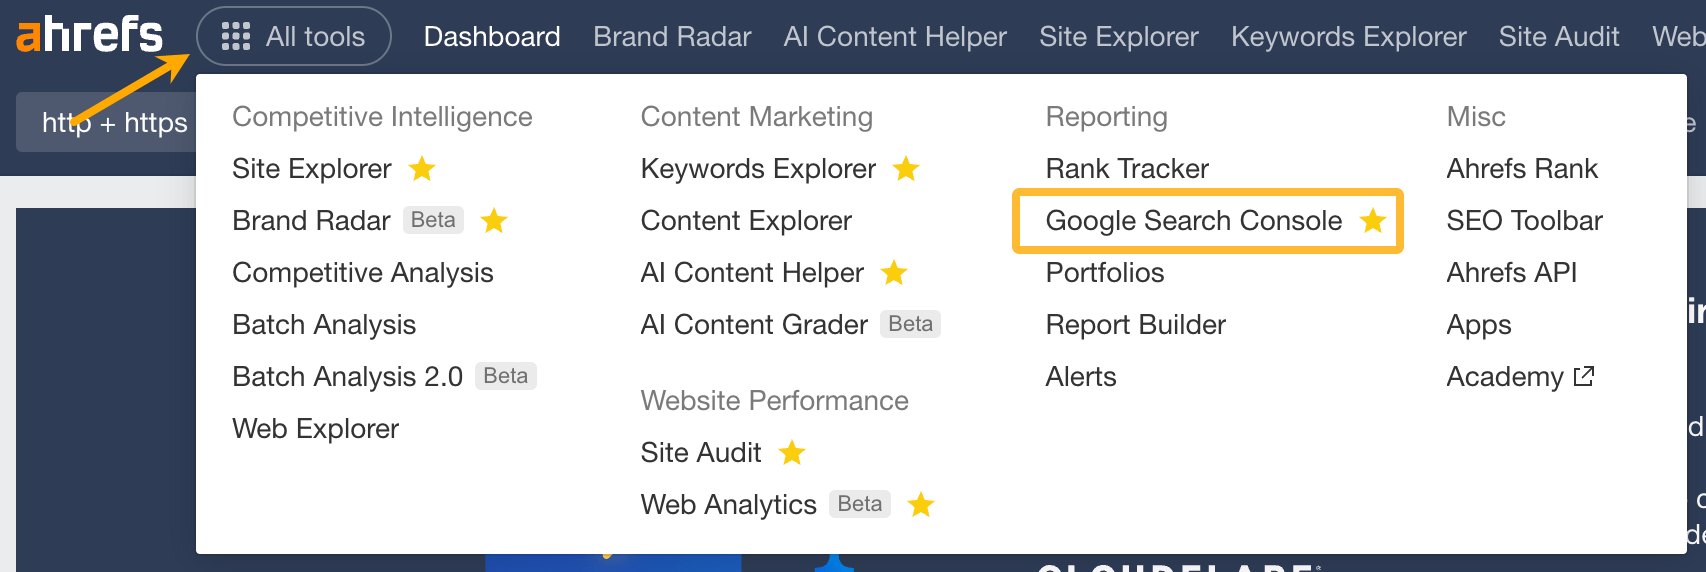The height and width of the screenshot is (572, 1706).
Task: Unfavorite Keywords Explorer using its star
Action: 906,169
